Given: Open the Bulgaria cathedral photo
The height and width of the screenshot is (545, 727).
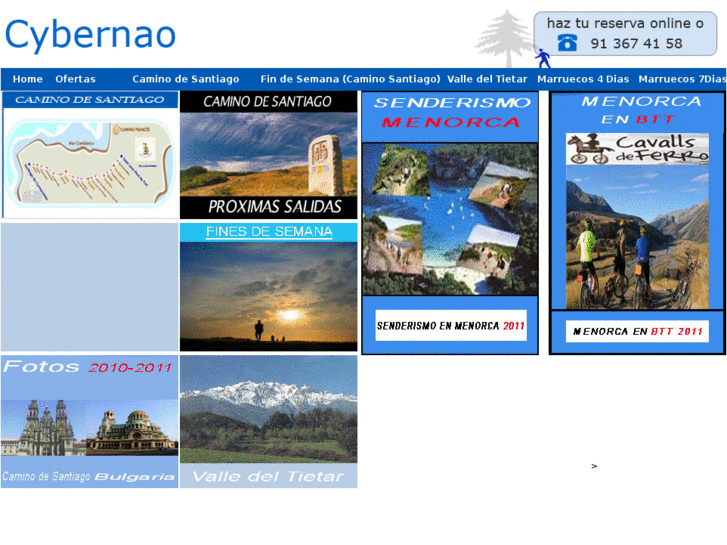Looking at the screenshot, I should click(x=132, y=430).
